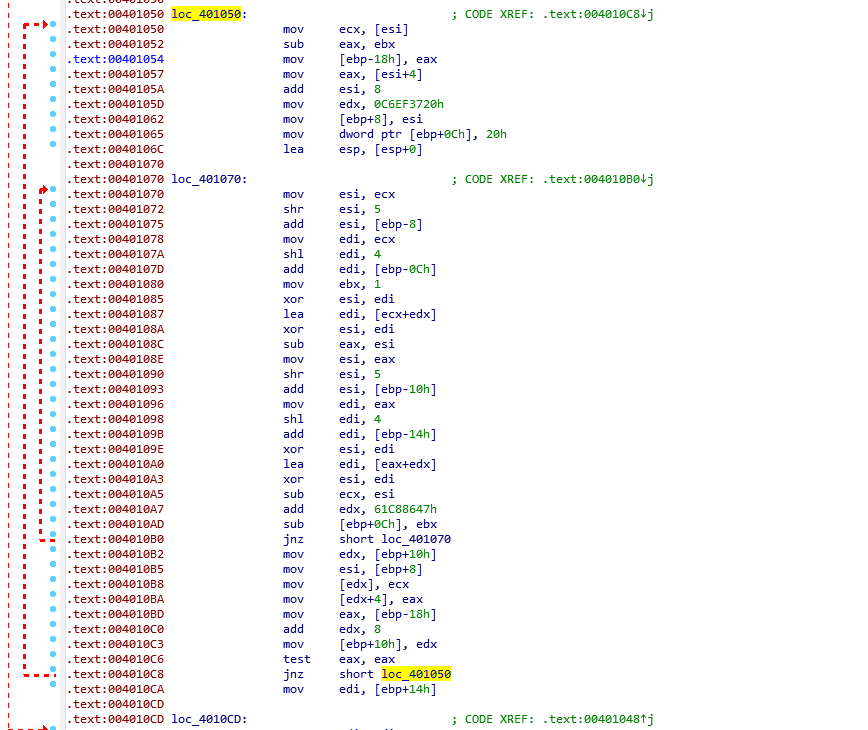Toggle breakpoint dot beside address 00401080
This screenshot has height=730, width=868.
tap(53, 279)
